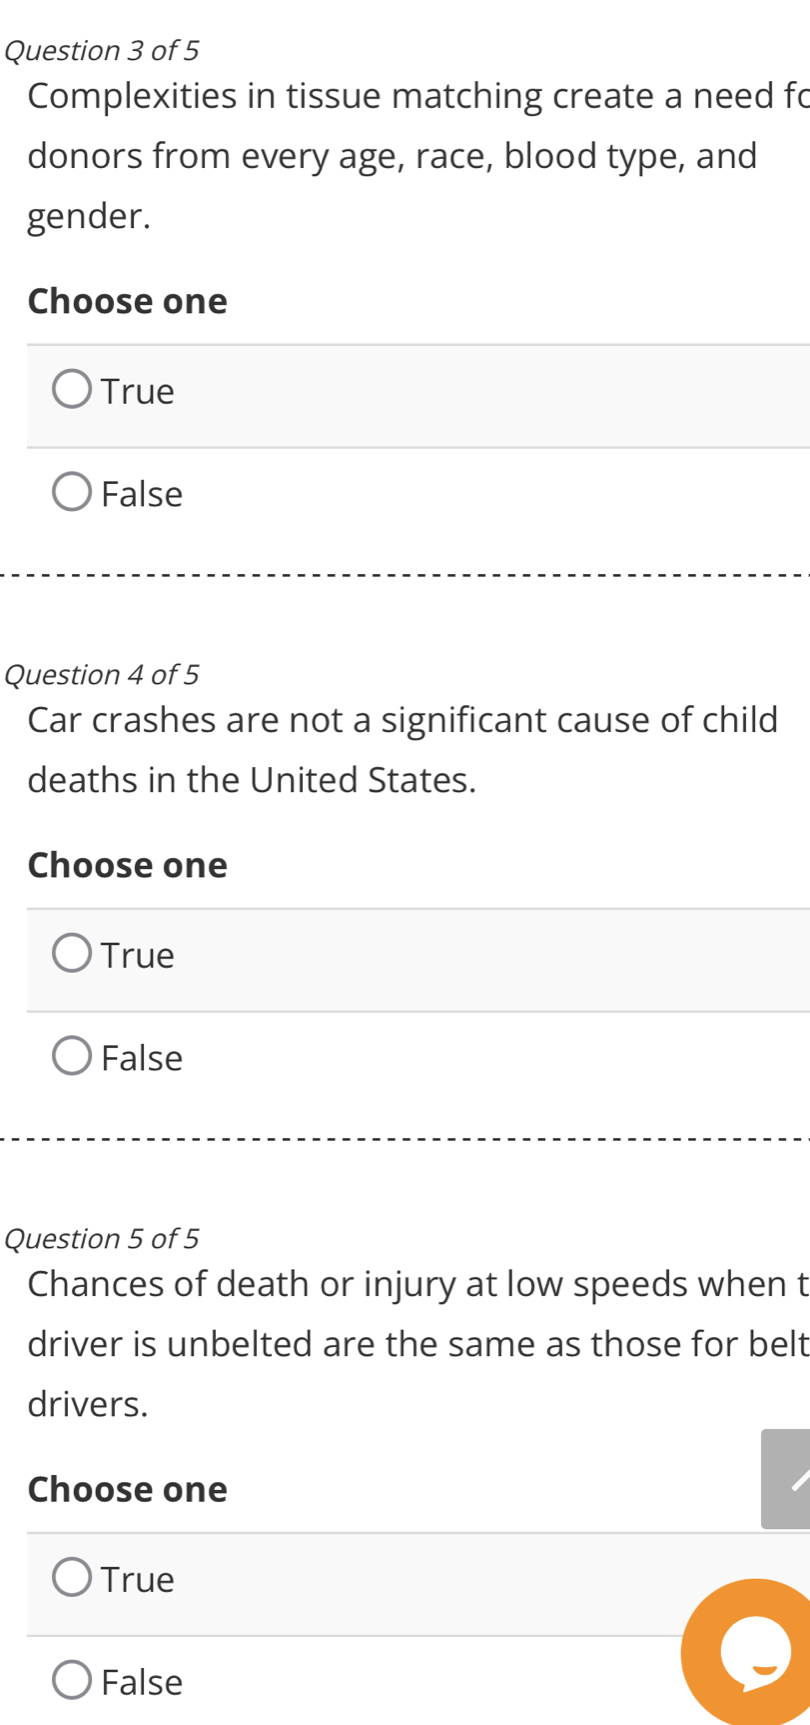The width and height of the screenshot is (810, 1725).
Task: Select False radio circle for Question 3
Action: coord(72,494)
